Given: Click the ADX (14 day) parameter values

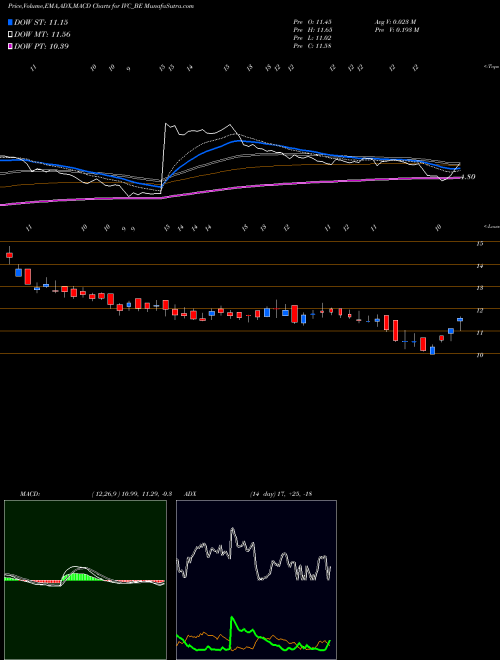Looking at the screenshot, I should (281, 494).
